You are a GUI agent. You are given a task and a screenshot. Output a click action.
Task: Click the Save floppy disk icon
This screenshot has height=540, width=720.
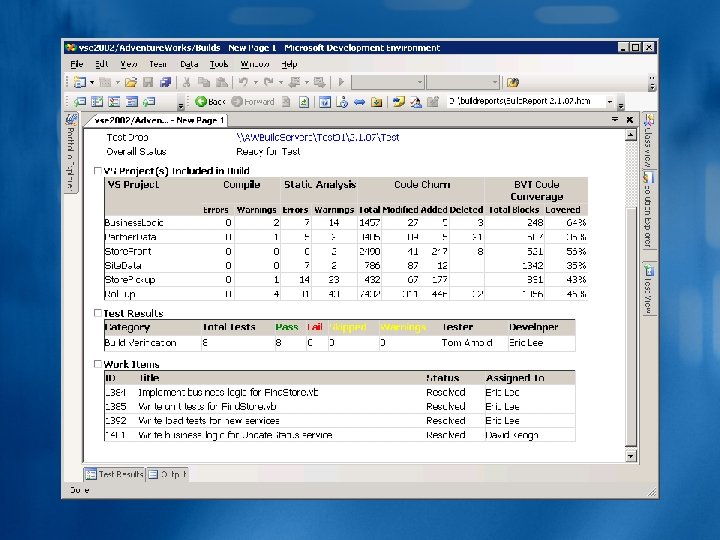pos(148,82)
